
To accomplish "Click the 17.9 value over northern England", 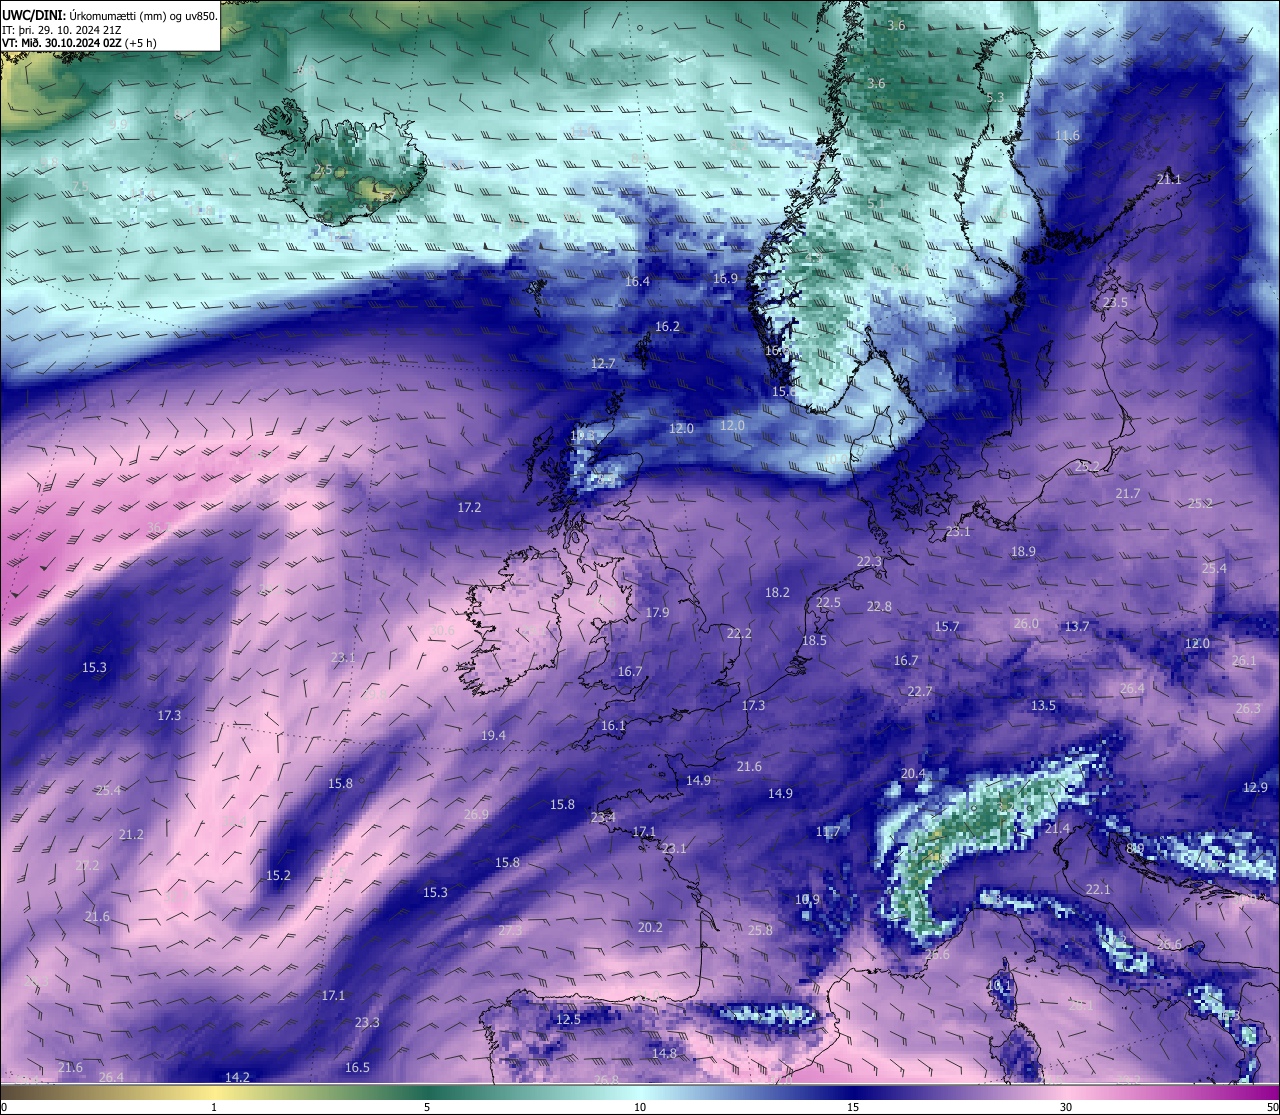I will [x=657, y=612].
